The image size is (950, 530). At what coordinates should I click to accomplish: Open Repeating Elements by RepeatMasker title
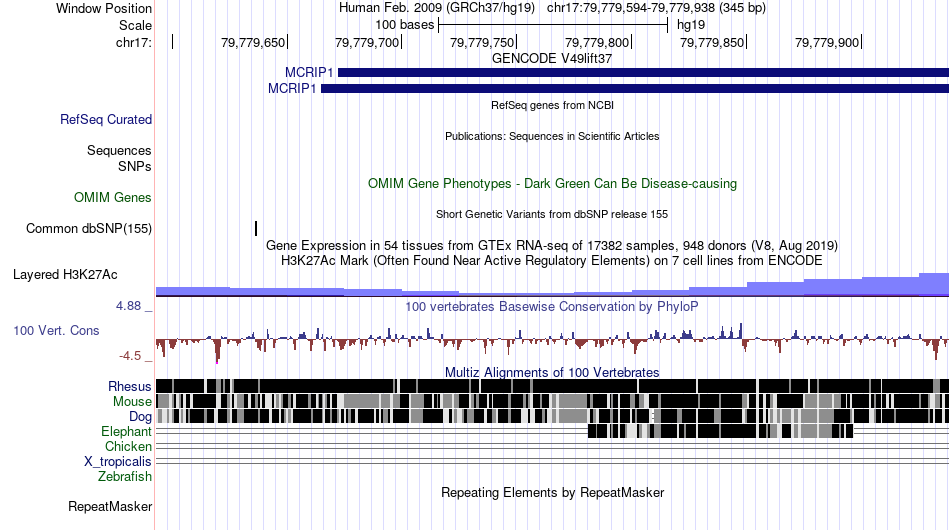point(552,492)
